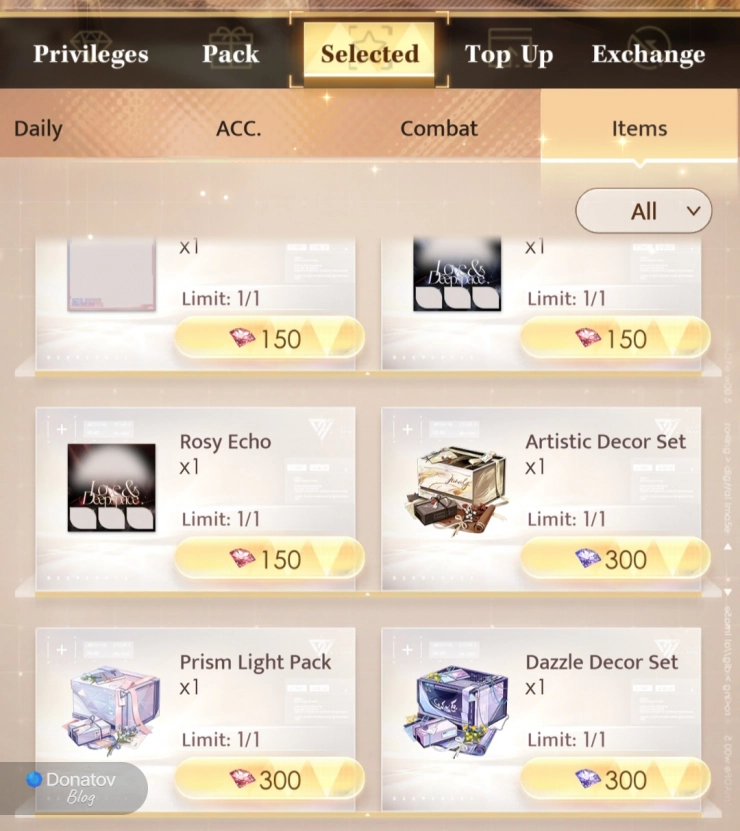Open the Rosy Echo item thumbnail
Screen dimensions: 740x831
pyautogui.click(x=111, y=488)
